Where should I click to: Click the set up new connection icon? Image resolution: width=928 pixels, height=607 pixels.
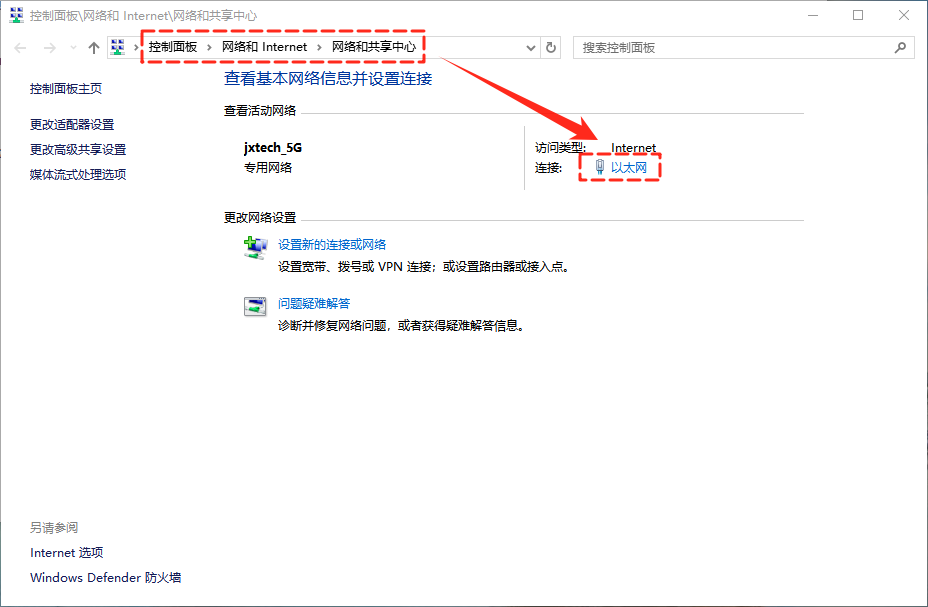point(255,247)
